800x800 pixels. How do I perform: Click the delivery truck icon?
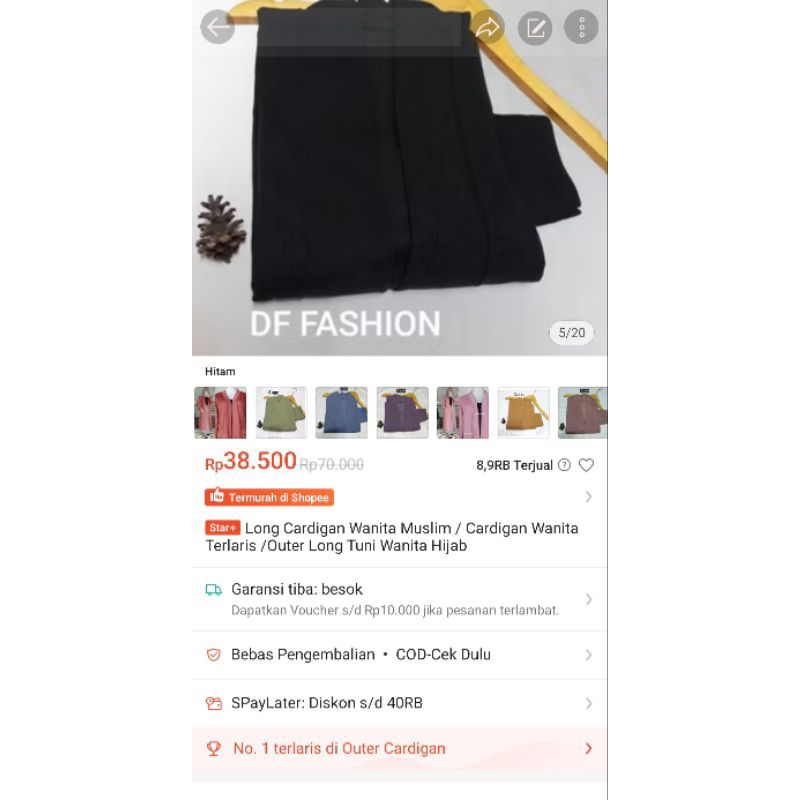213,590
